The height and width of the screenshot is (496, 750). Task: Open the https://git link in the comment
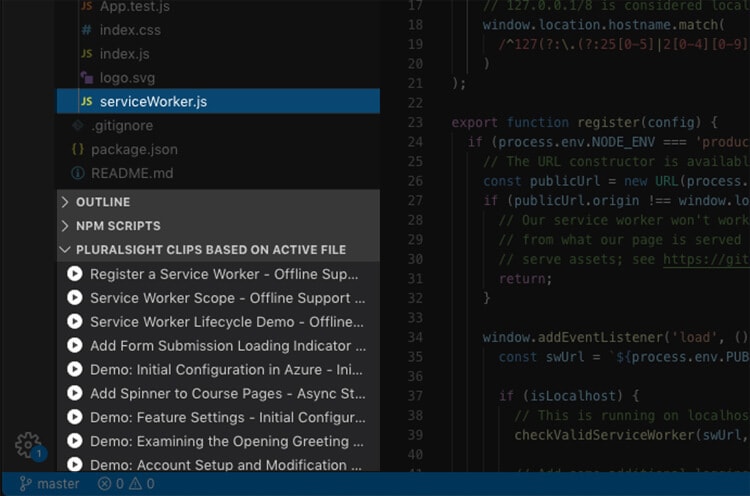coord(706,259)
